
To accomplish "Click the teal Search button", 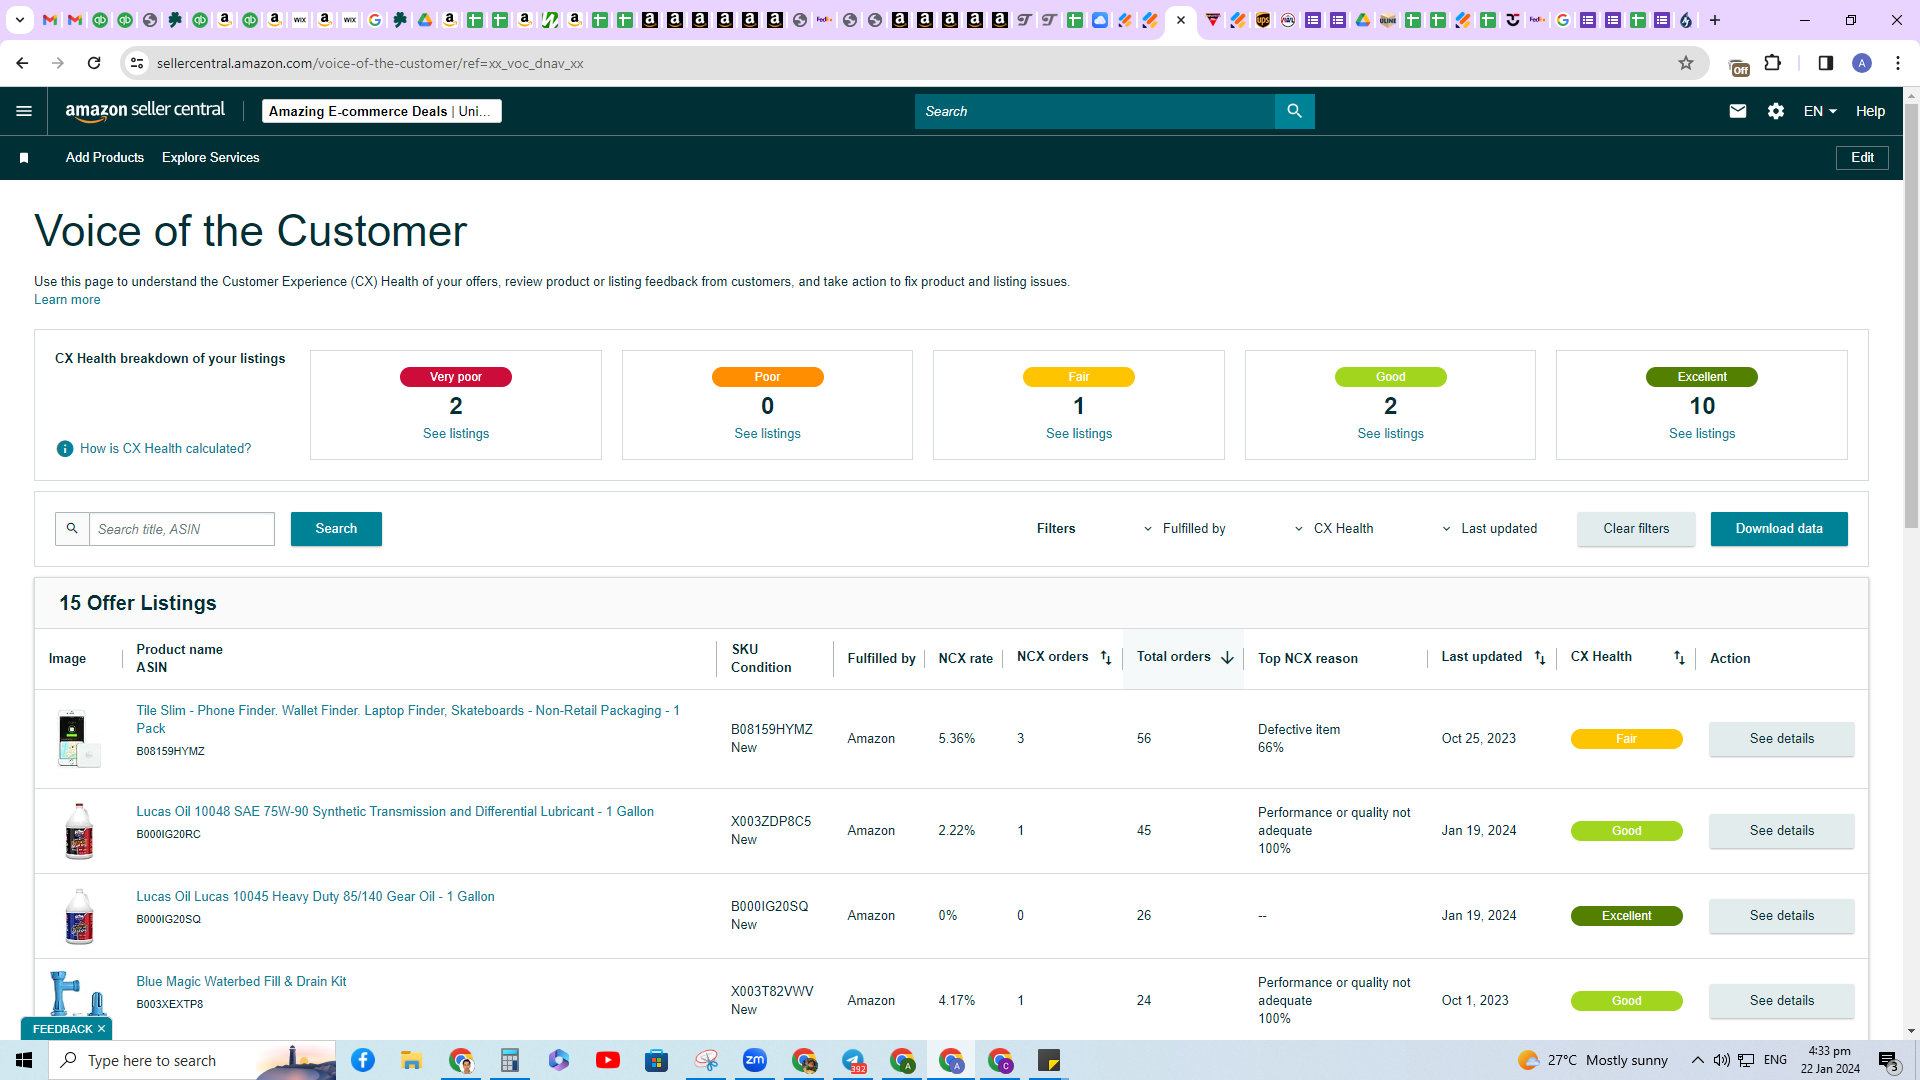I will tap(336, 529).
